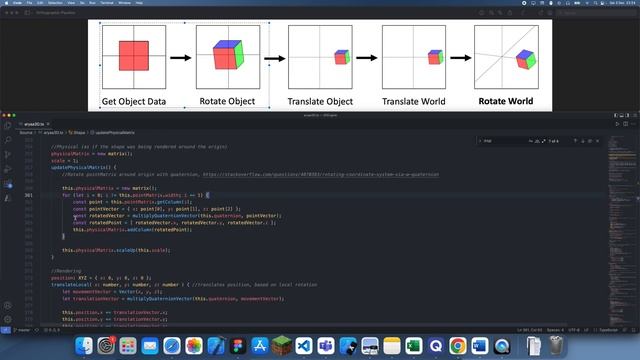Open the Explorer view in VS Code

pos(7,125)
